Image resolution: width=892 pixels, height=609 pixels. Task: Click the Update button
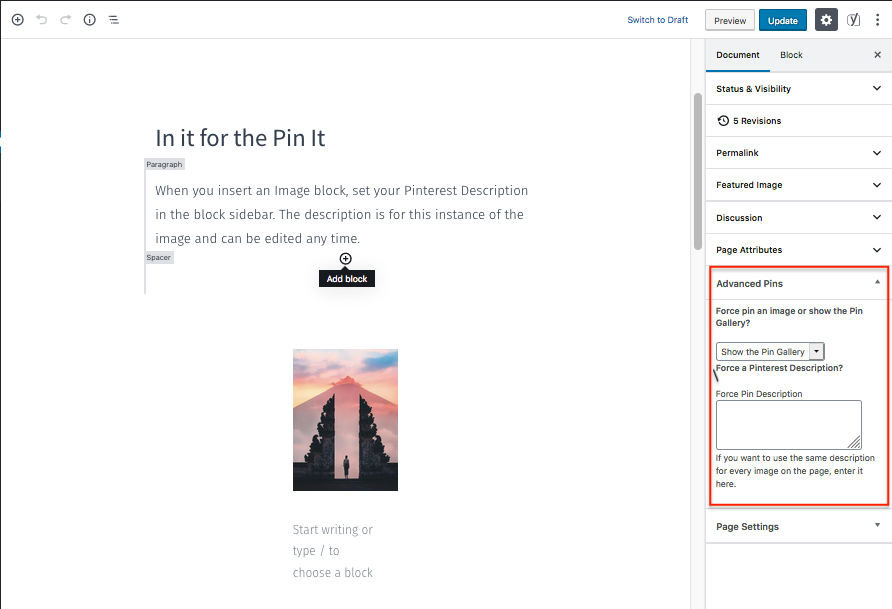click(782, 20)
